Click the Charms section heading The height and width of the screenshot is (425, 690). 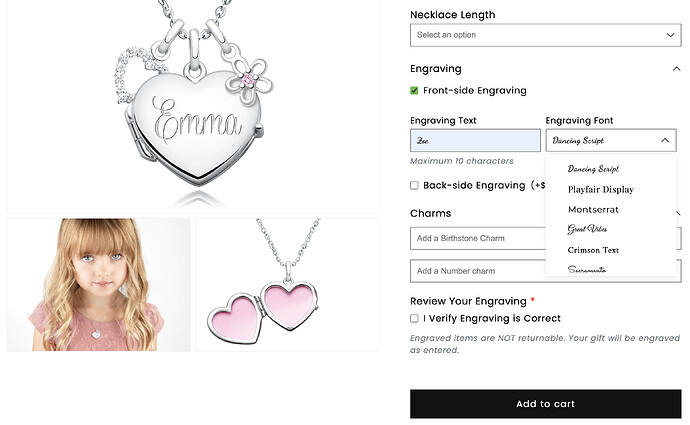coord(430,213)
